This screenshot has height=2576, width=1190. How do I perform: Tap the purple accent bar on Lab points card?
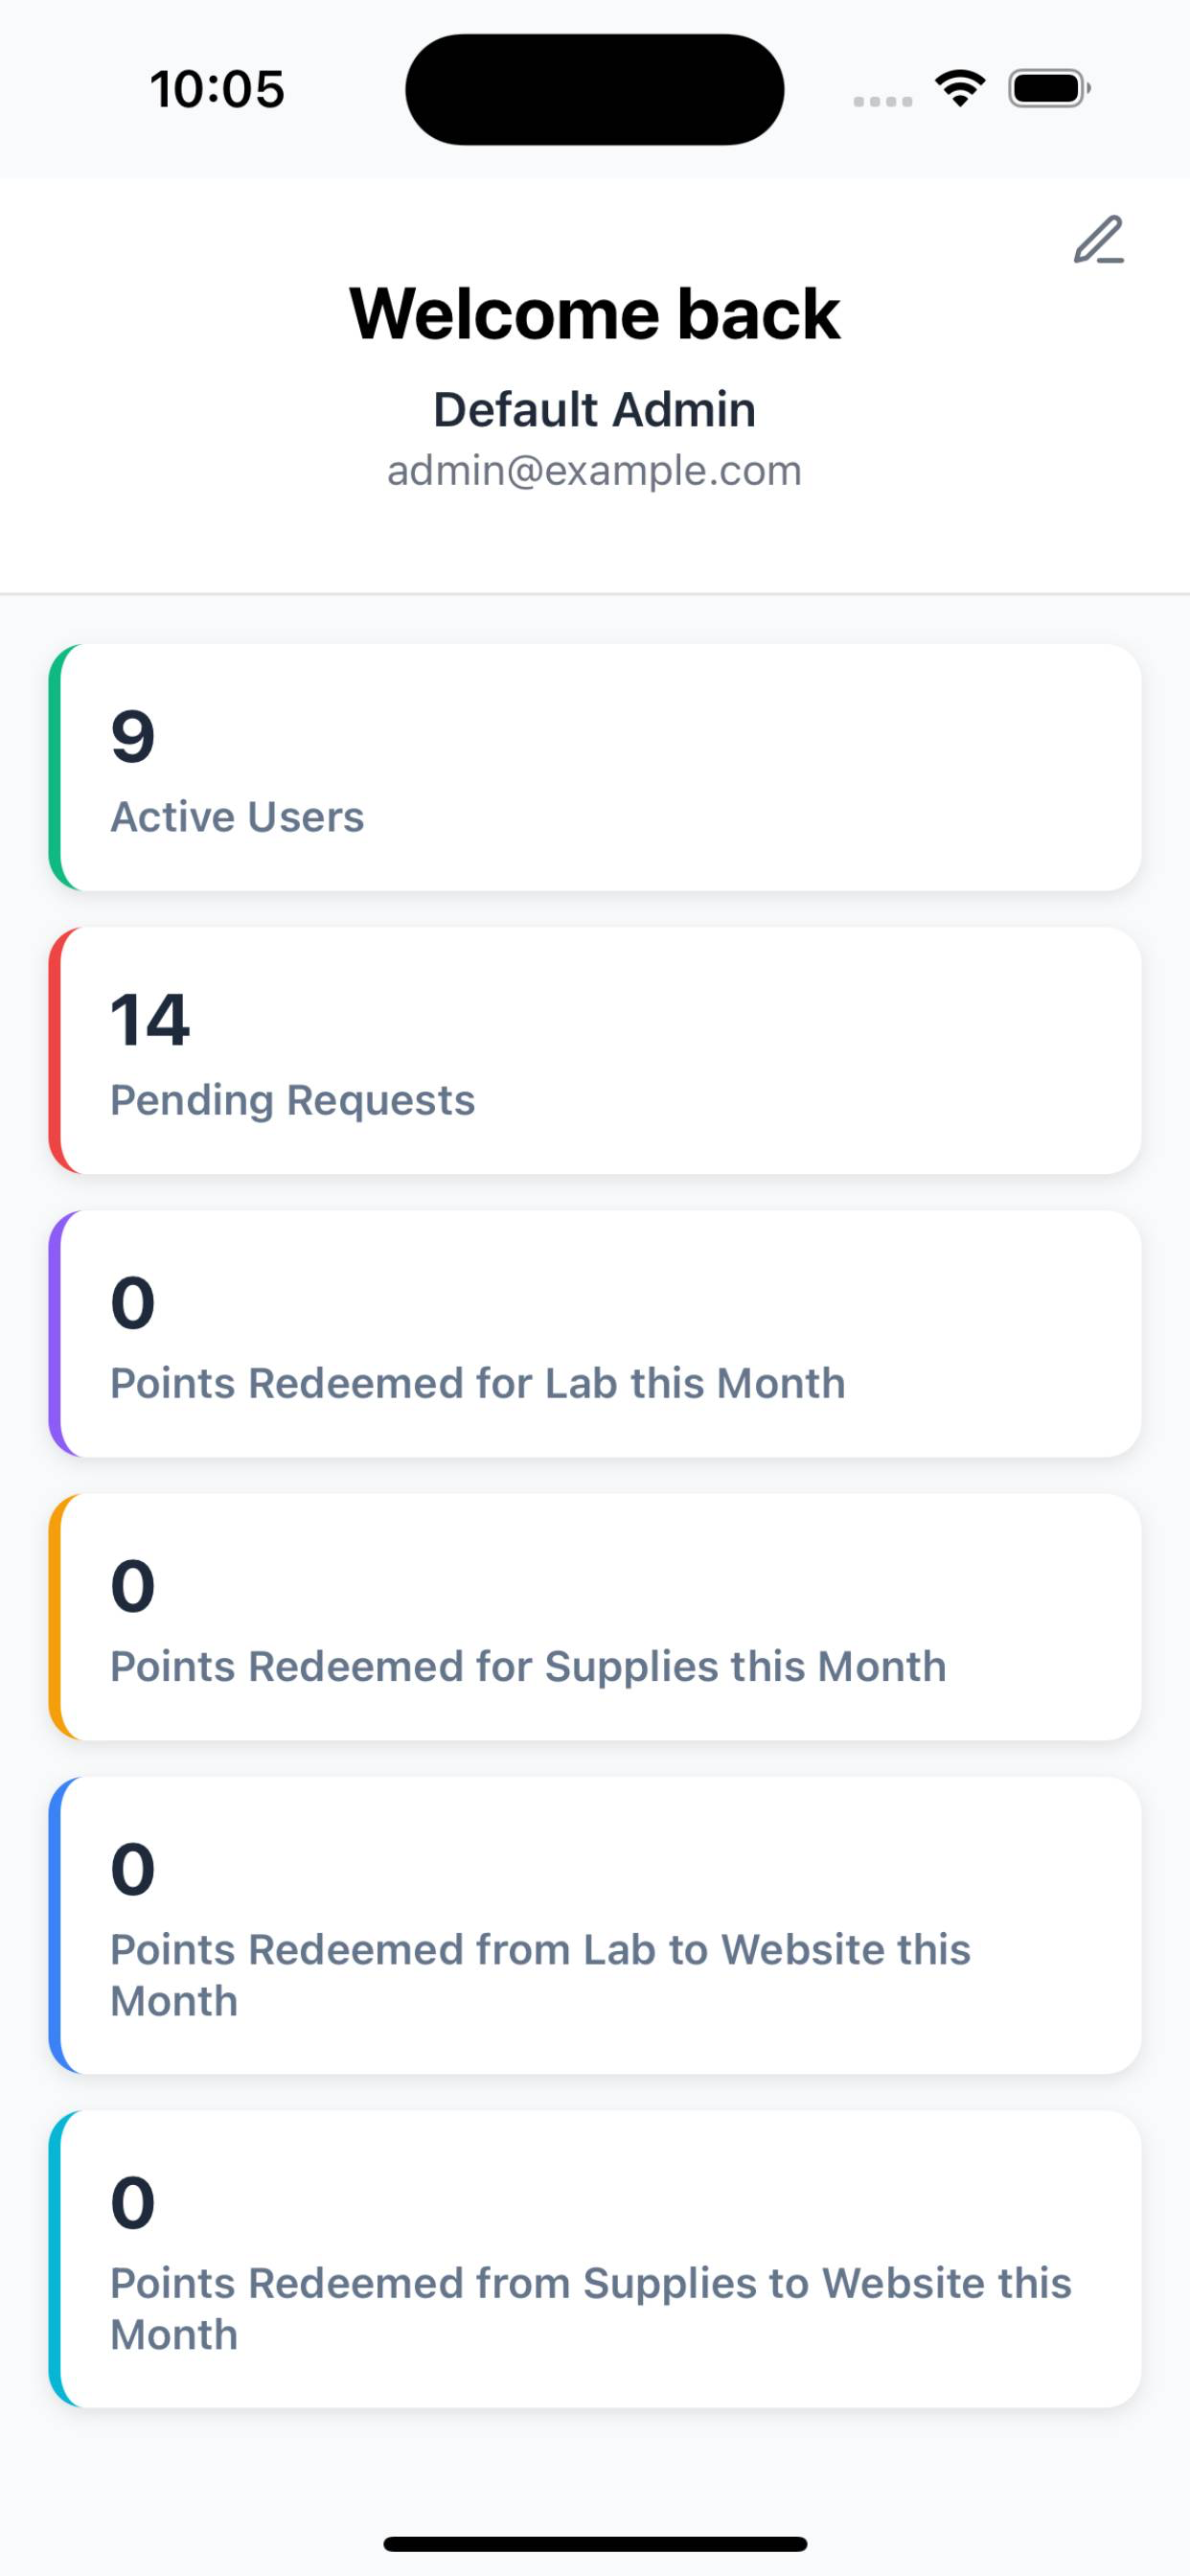click(x=55, y=1333)
